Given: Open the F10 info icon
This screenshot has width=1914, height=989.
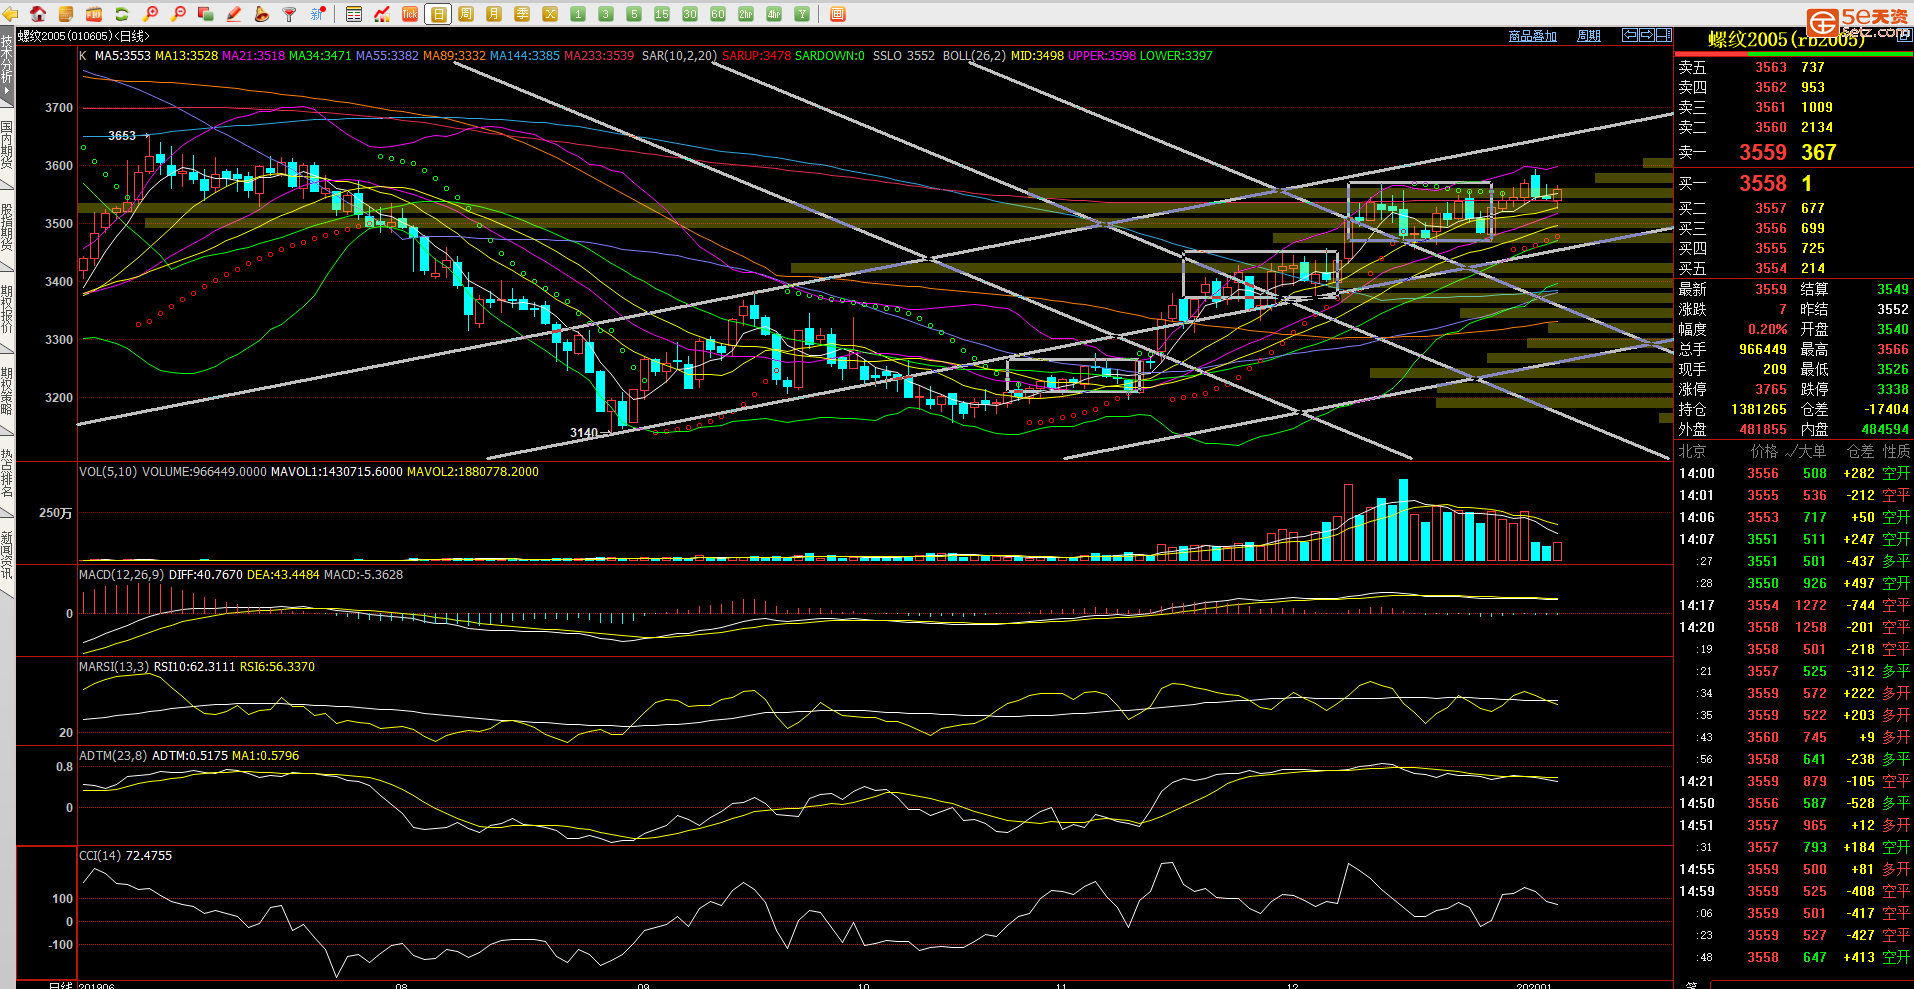Looking at the screenshot, I should pos(94,14).
